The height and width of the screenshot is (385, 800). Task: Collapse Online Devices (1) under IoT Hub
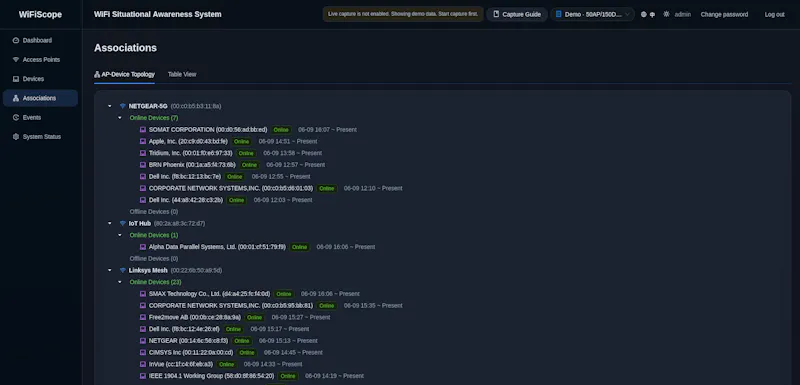pos(120,235)
